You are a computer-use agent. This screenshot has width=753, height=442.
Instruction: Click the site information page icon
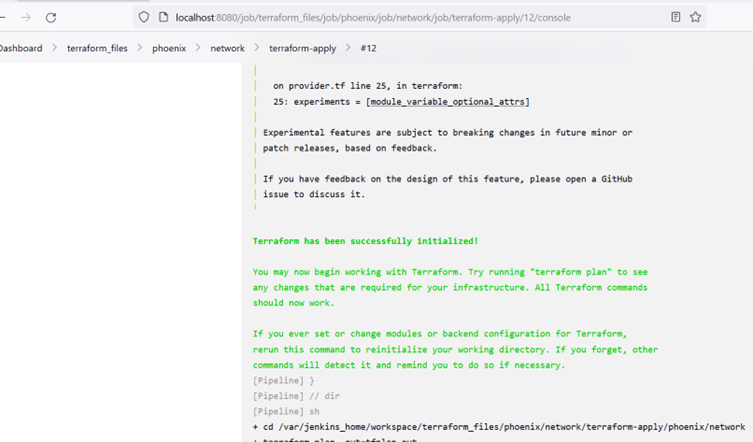coord(163,17)
